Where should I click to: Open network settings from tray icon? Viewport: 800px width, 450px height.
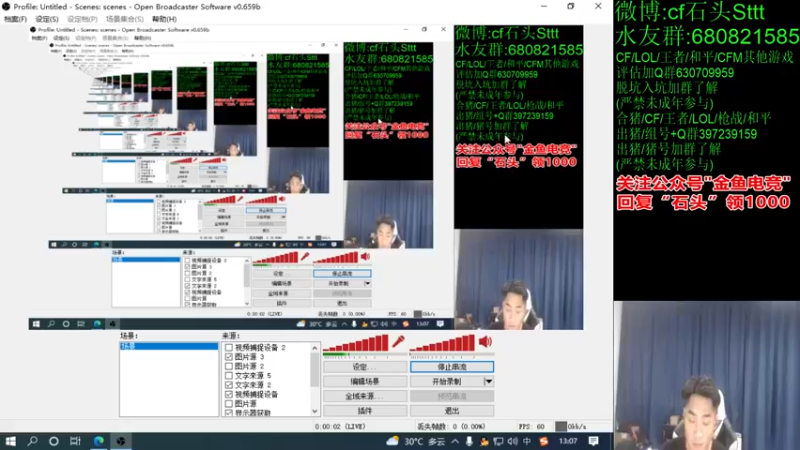[x=498, y=441]
